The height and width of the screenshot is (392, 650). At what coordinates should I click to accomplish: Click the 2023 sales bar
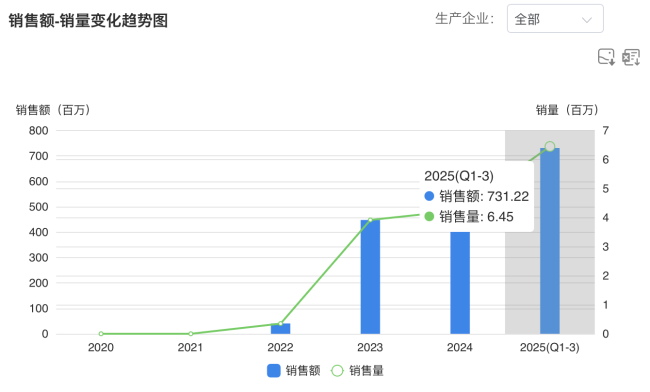pos(370,277)
